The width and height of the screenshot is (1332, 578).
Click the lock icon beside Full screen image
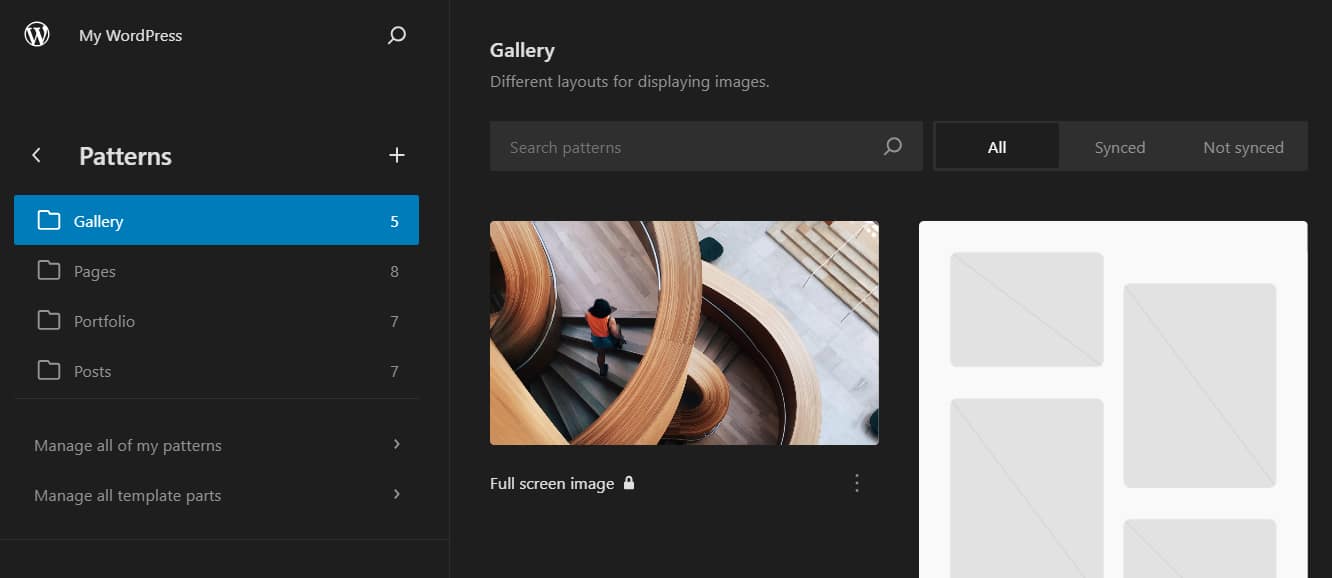tap(629, 482)
